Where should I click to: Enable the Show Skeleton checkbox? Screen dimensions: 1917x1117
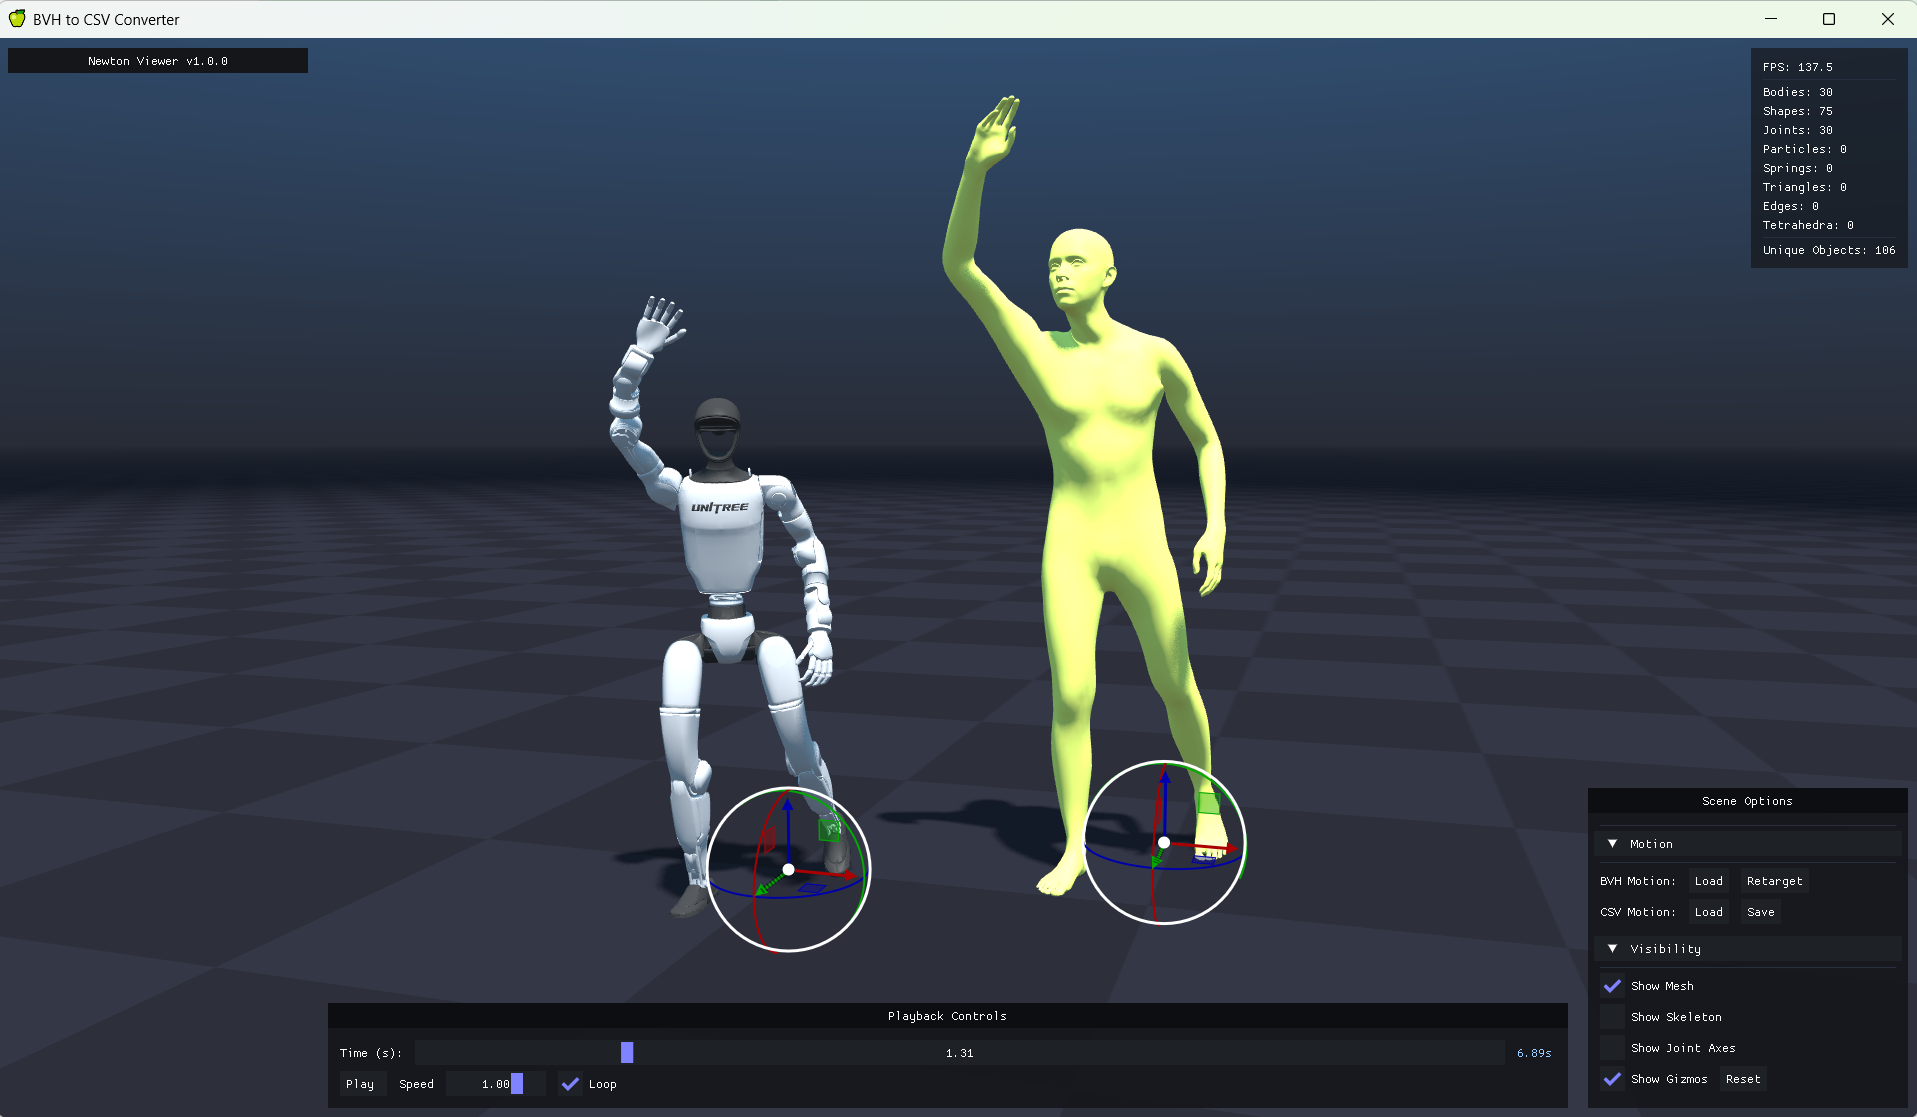pyautogui.click(x=1612, y=1017)
